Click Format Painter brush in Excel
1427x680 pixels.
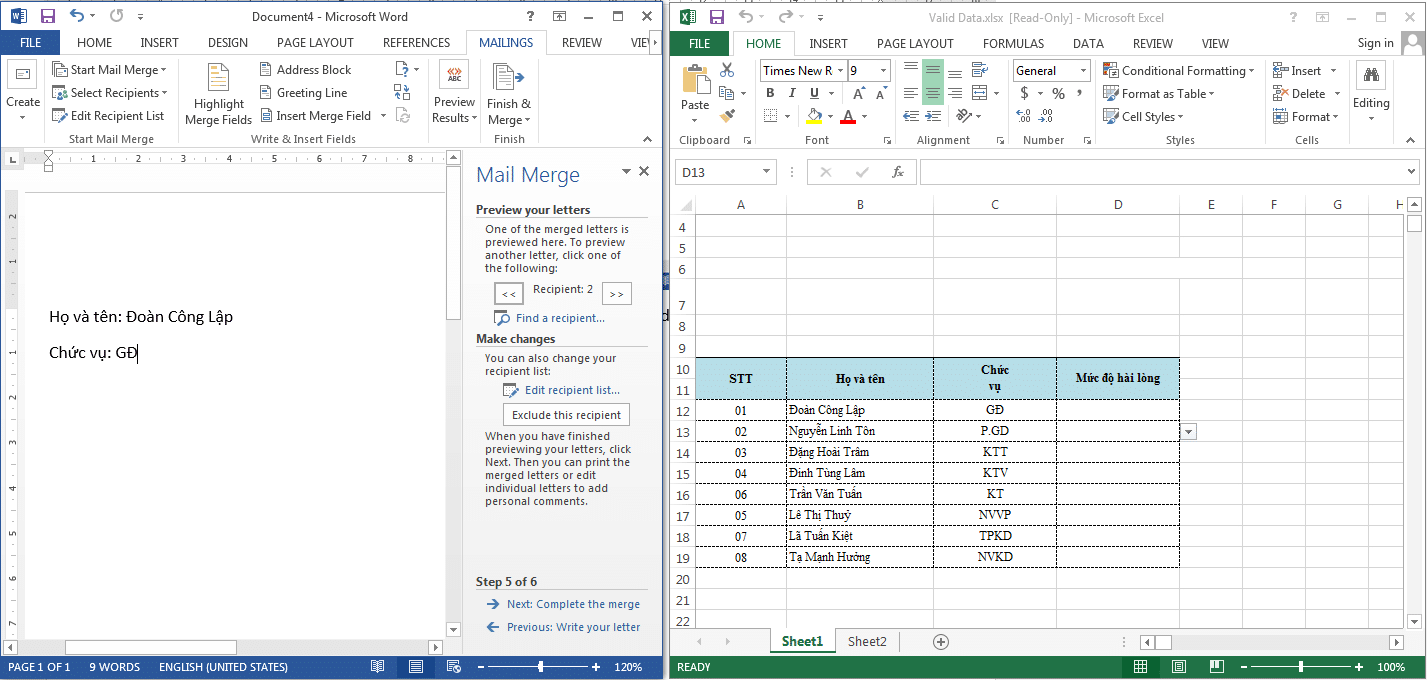(x=727, y=116)
